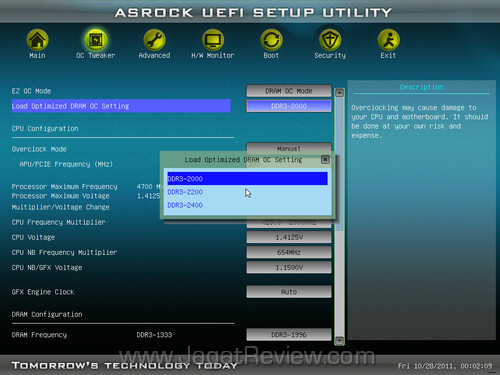Select Load Optimized DRAM OC Setting row
This screenshot has height=375, width=500.
[121, 106]
